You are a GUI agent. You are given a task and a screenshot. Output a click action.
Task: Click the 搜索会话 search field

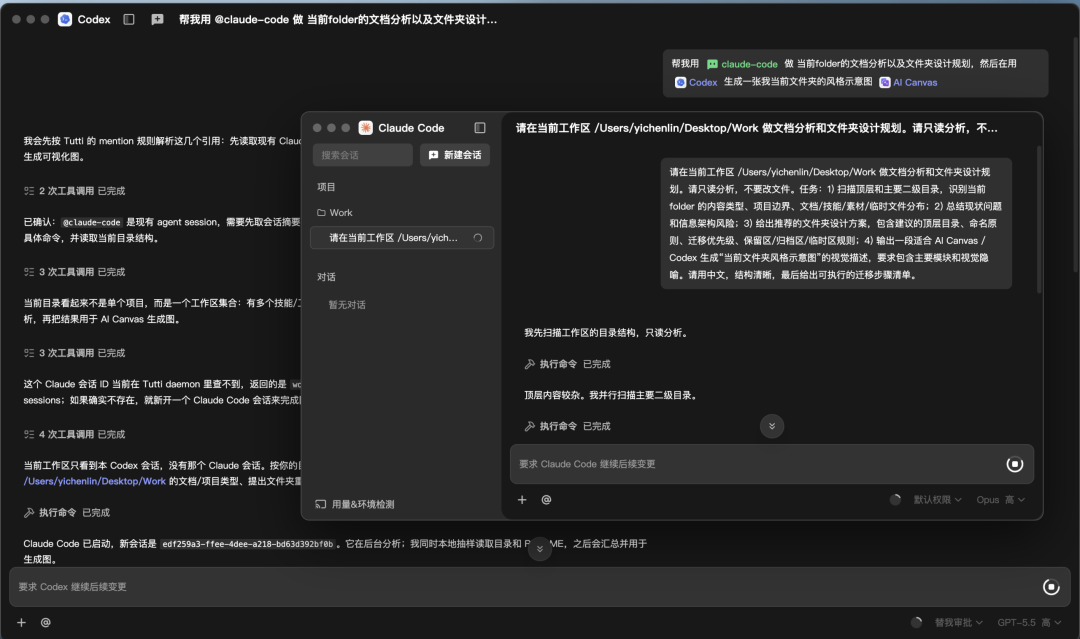click(363, 155)
